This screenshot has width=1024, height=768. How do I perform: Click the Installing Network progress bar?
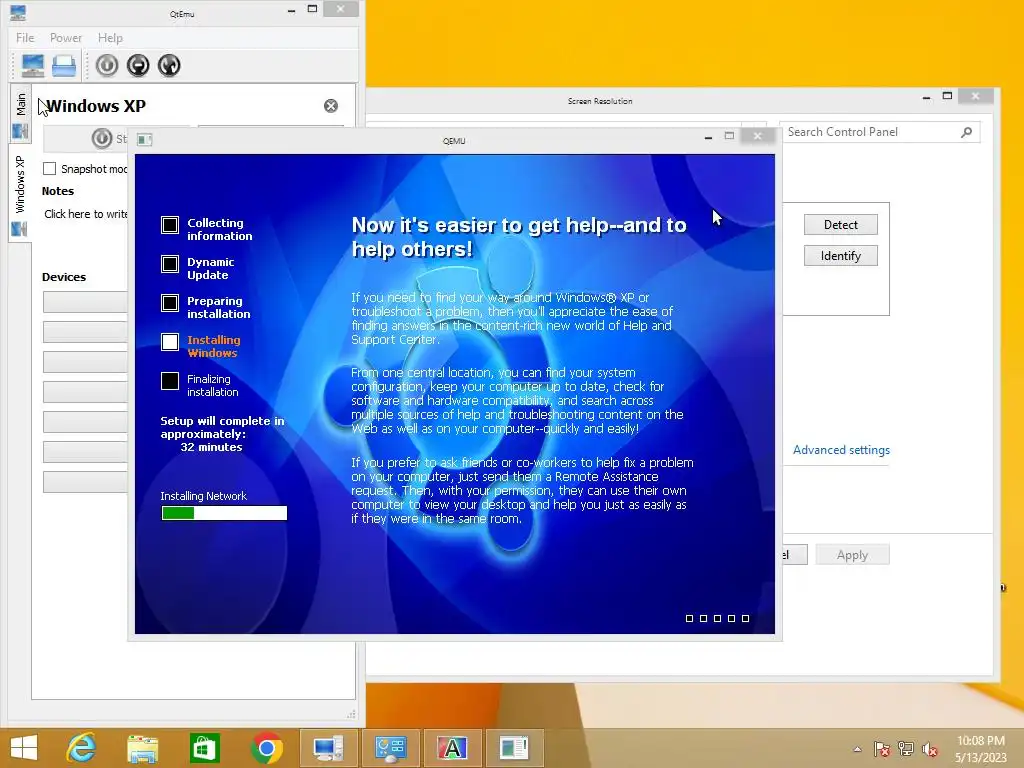tap(224, 513)
